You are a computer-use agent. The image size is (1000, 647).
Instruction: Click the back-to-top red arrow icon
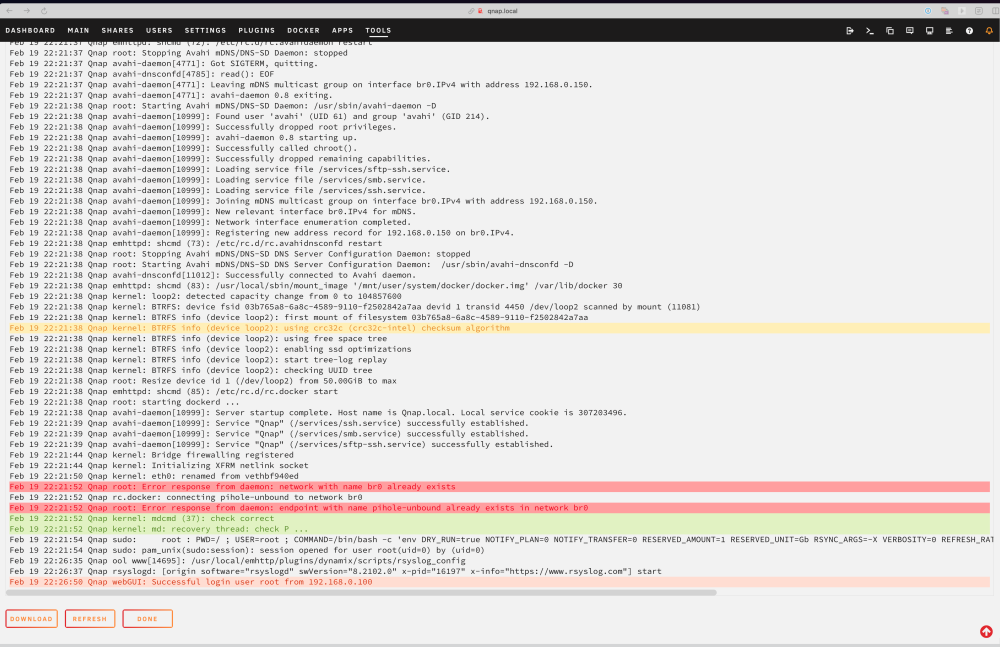986,632
